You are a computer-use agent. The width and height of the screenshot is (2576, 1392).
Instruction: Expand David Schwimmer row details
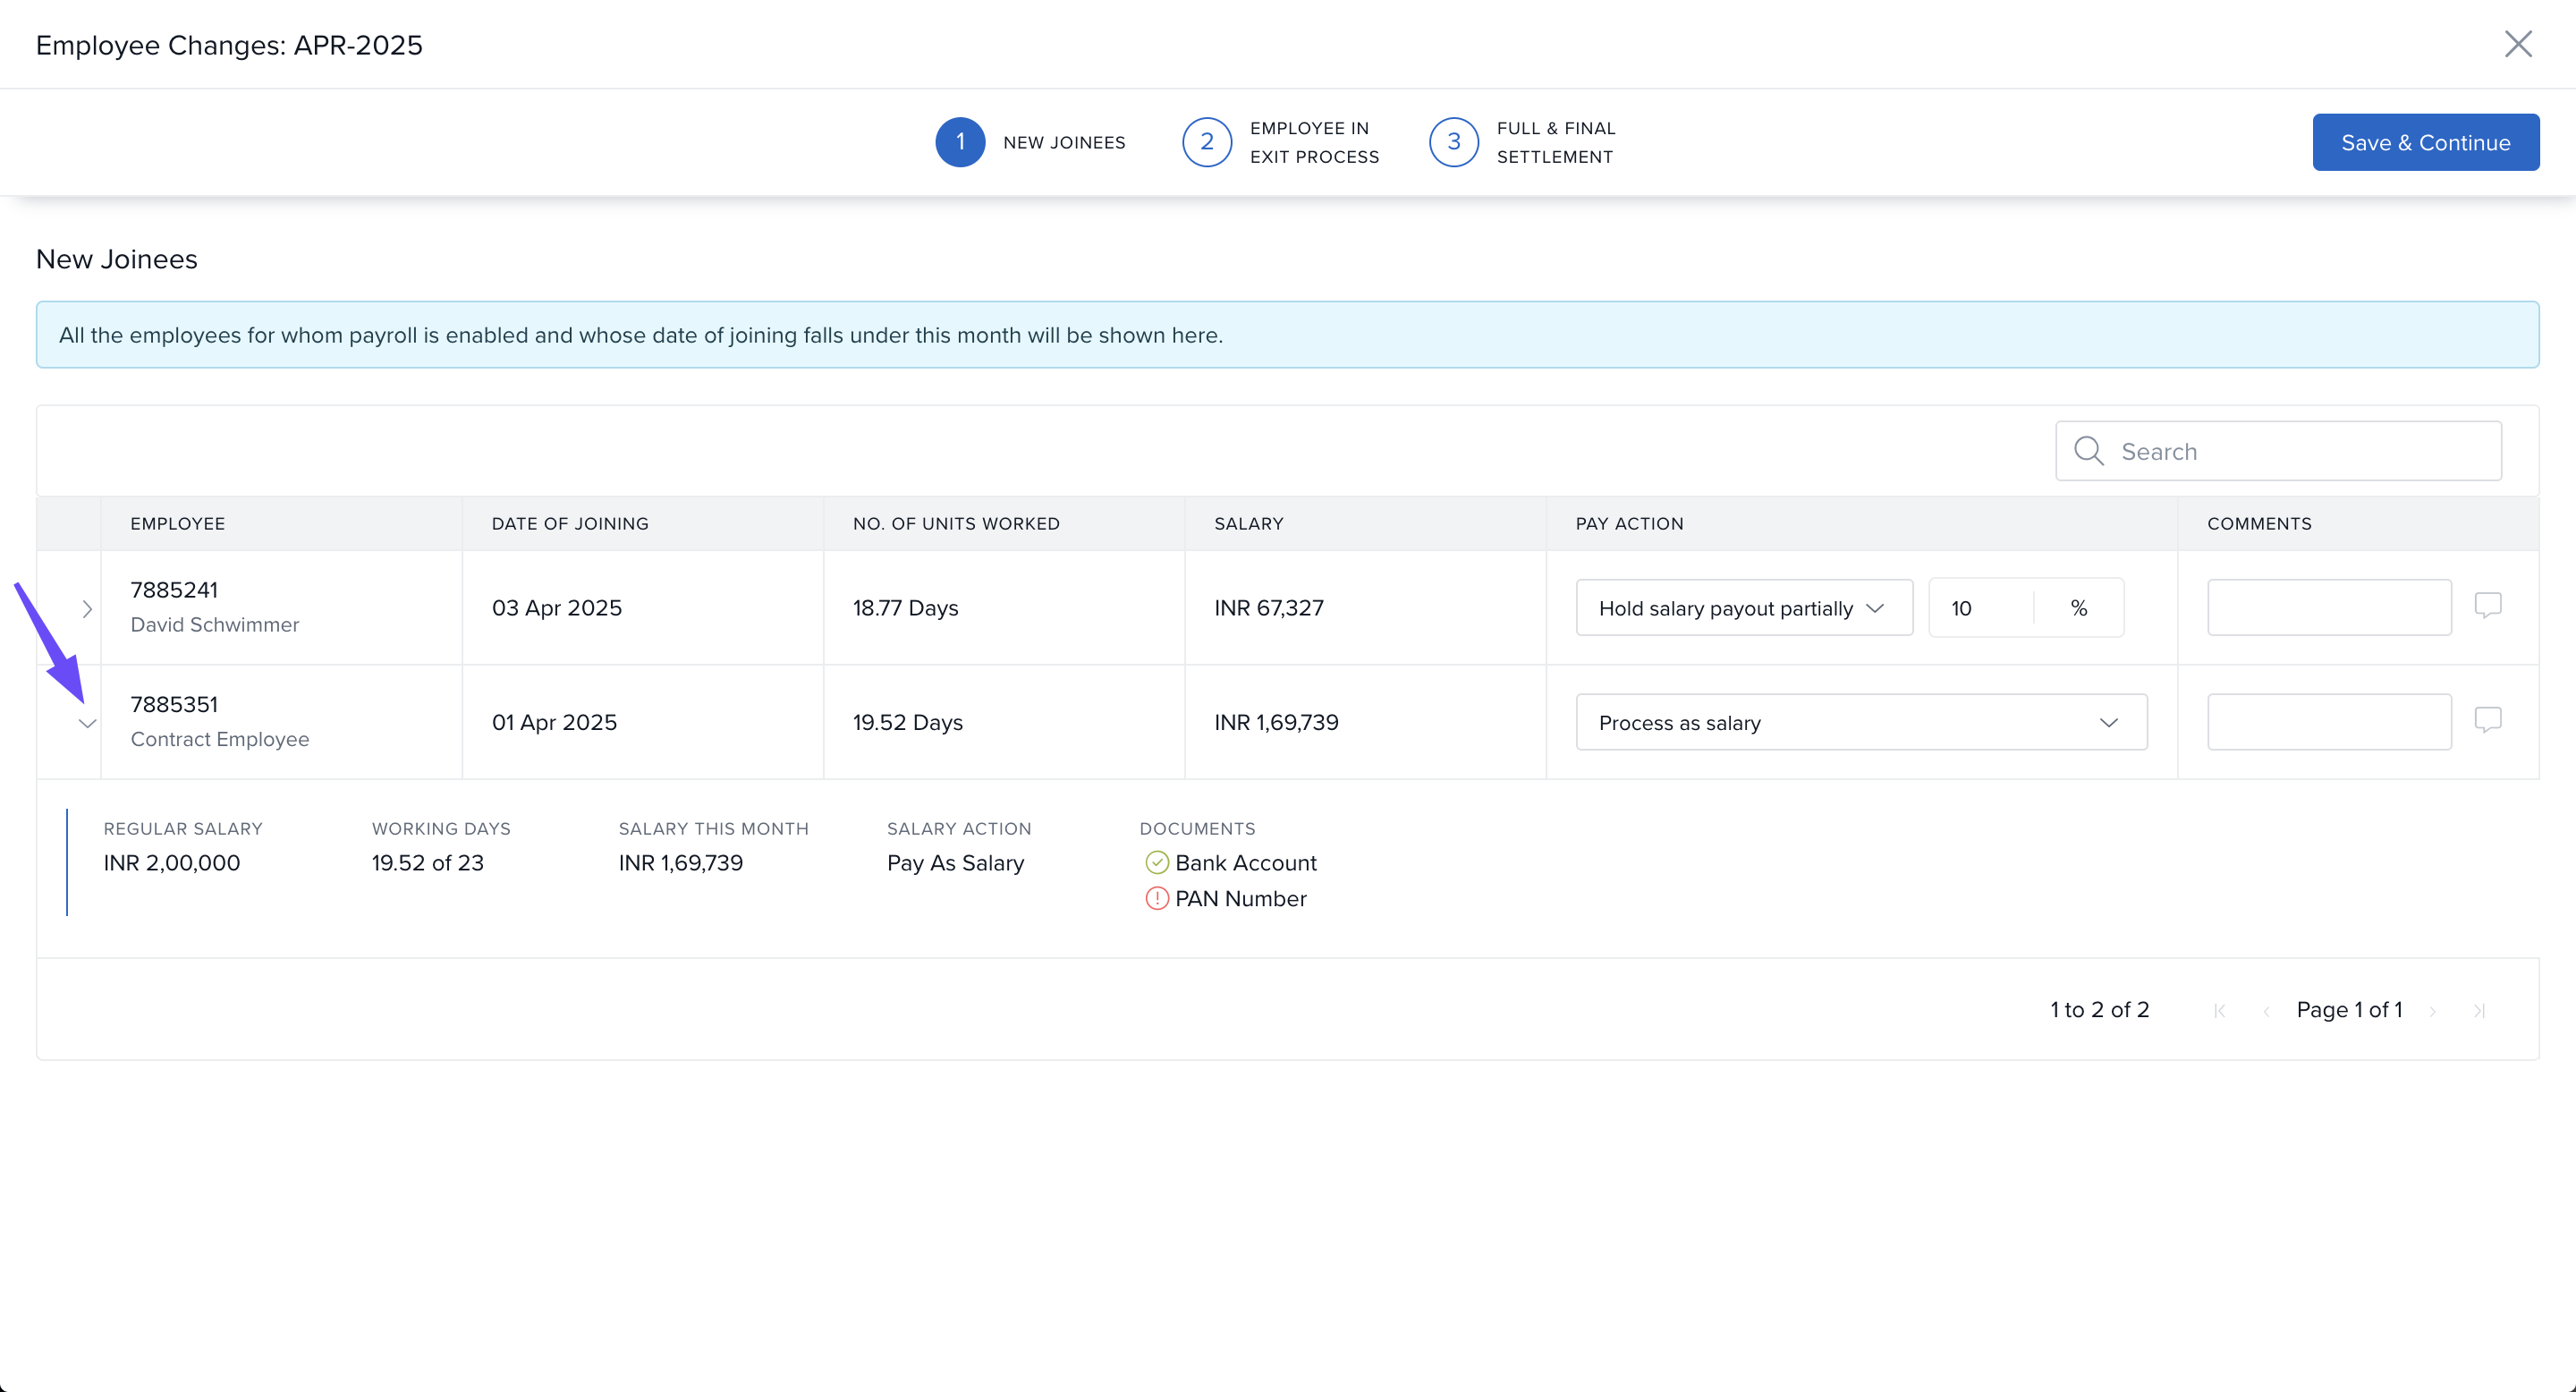(x=87, y=609)
